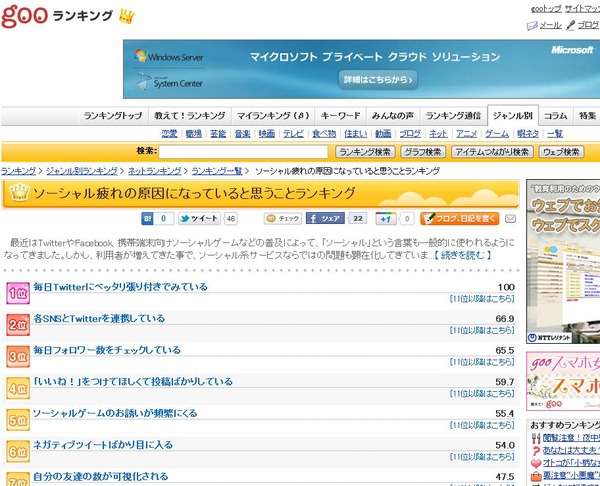Click the 音楽 genre link

(x=243, y=134)
